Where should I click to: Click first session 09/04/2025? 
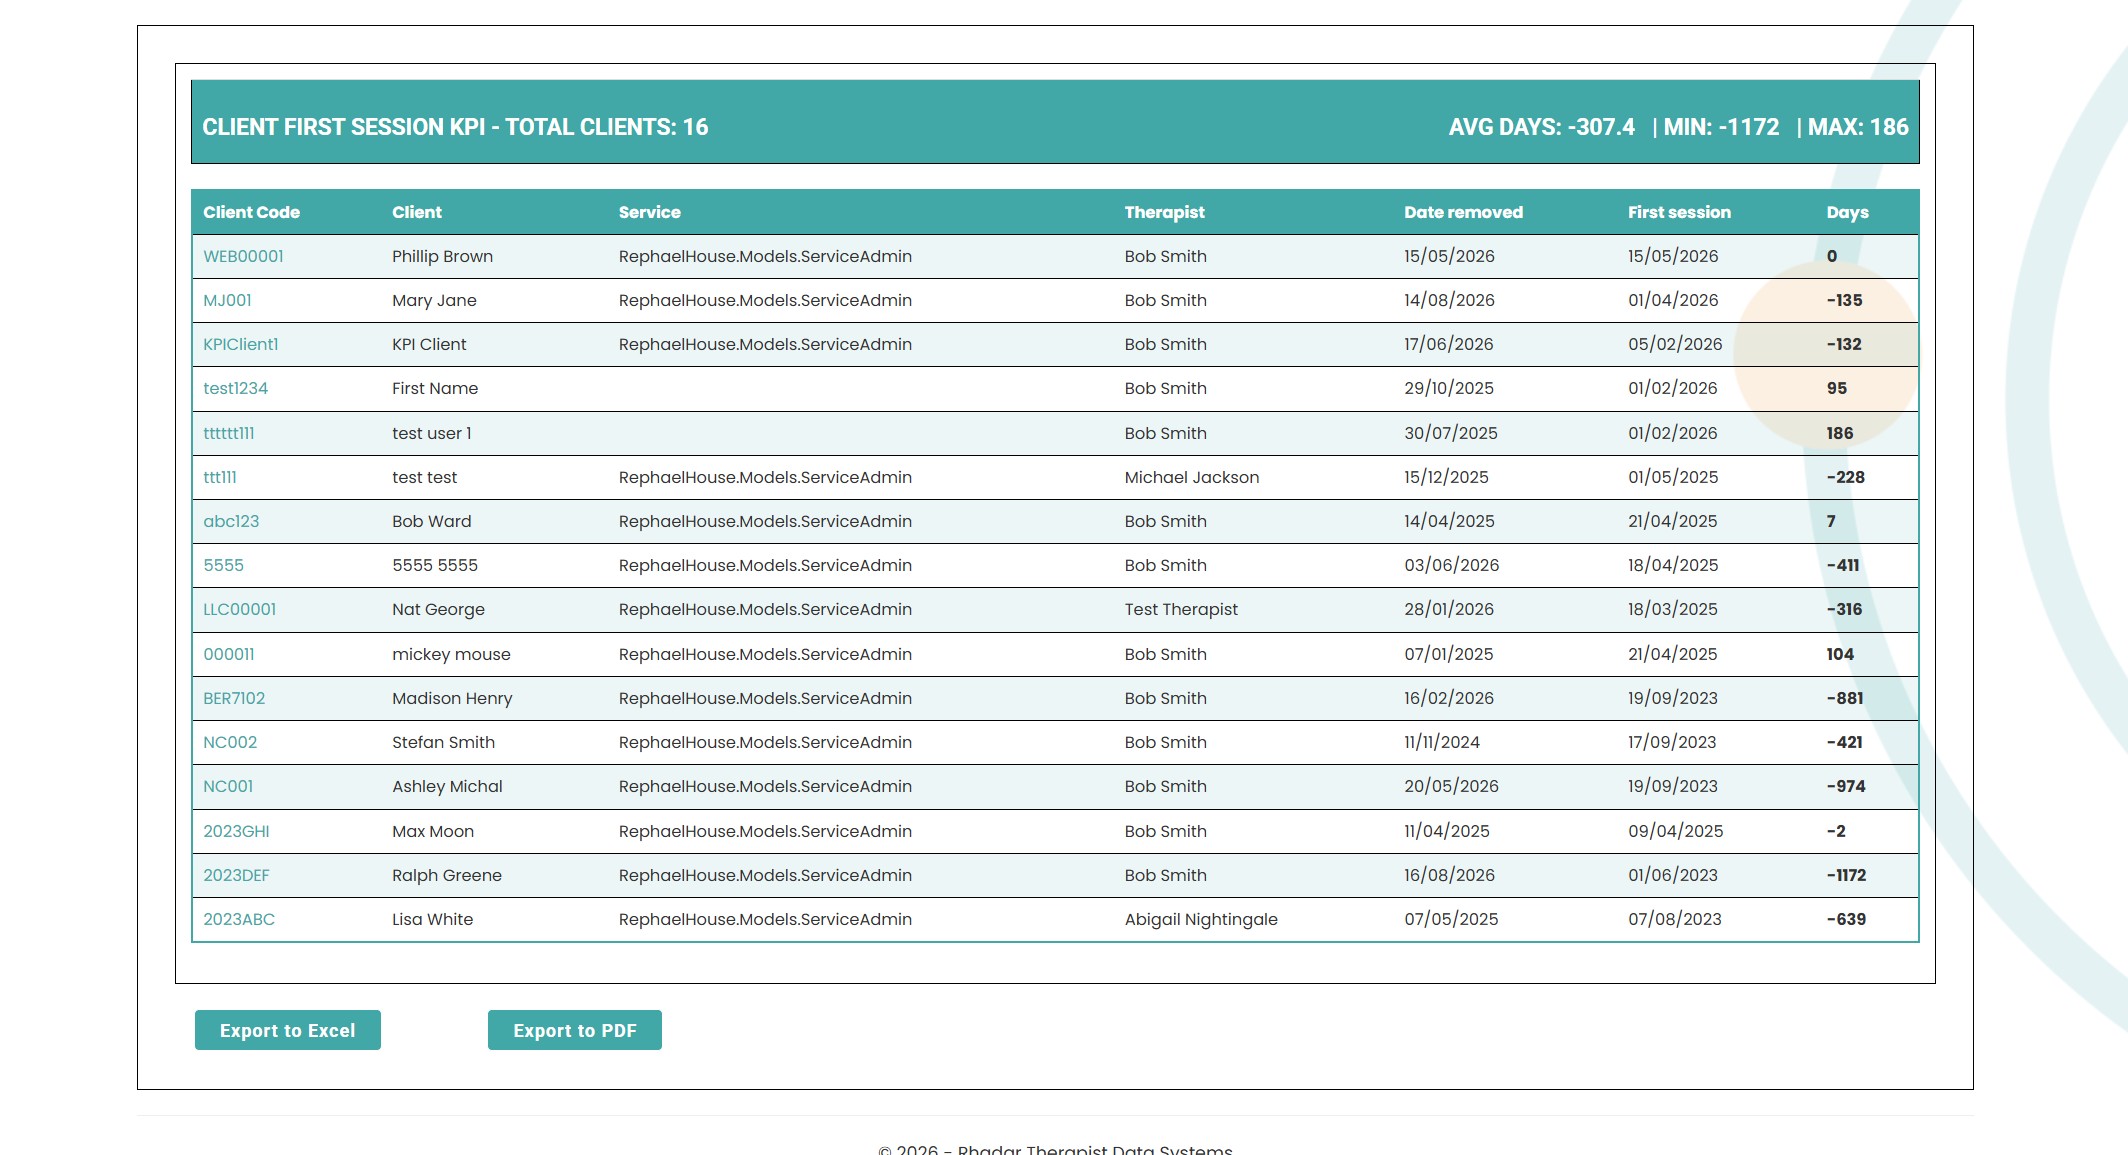tap(1675, 831)
